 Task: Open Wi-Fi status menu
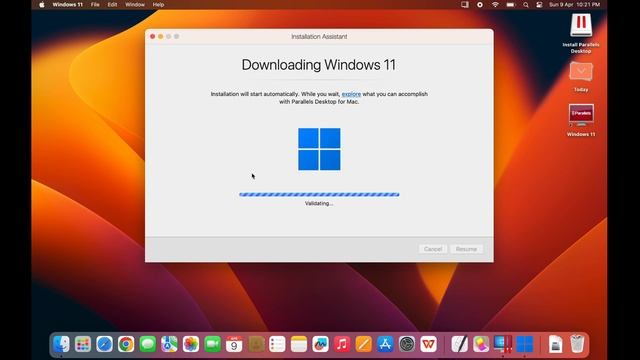[495, 5]
